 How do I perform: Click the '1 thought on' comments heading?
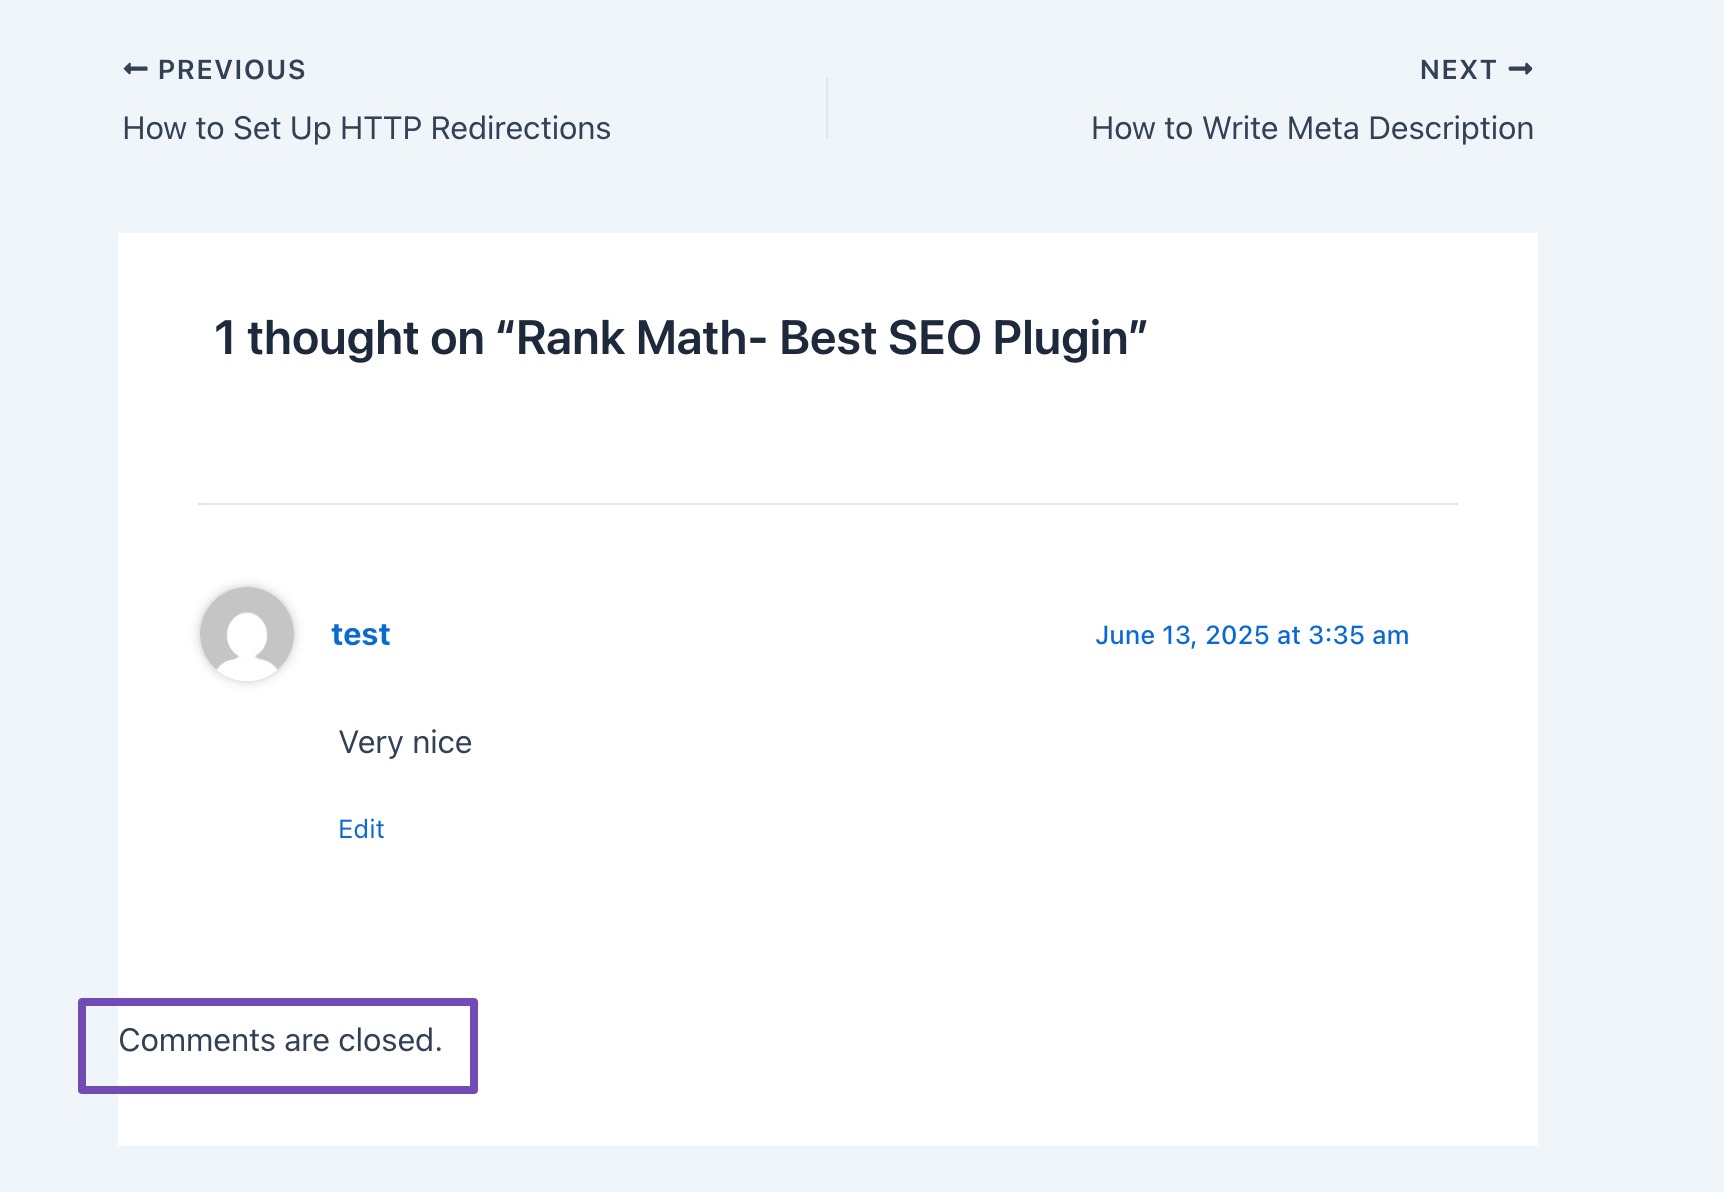(680, 338)
